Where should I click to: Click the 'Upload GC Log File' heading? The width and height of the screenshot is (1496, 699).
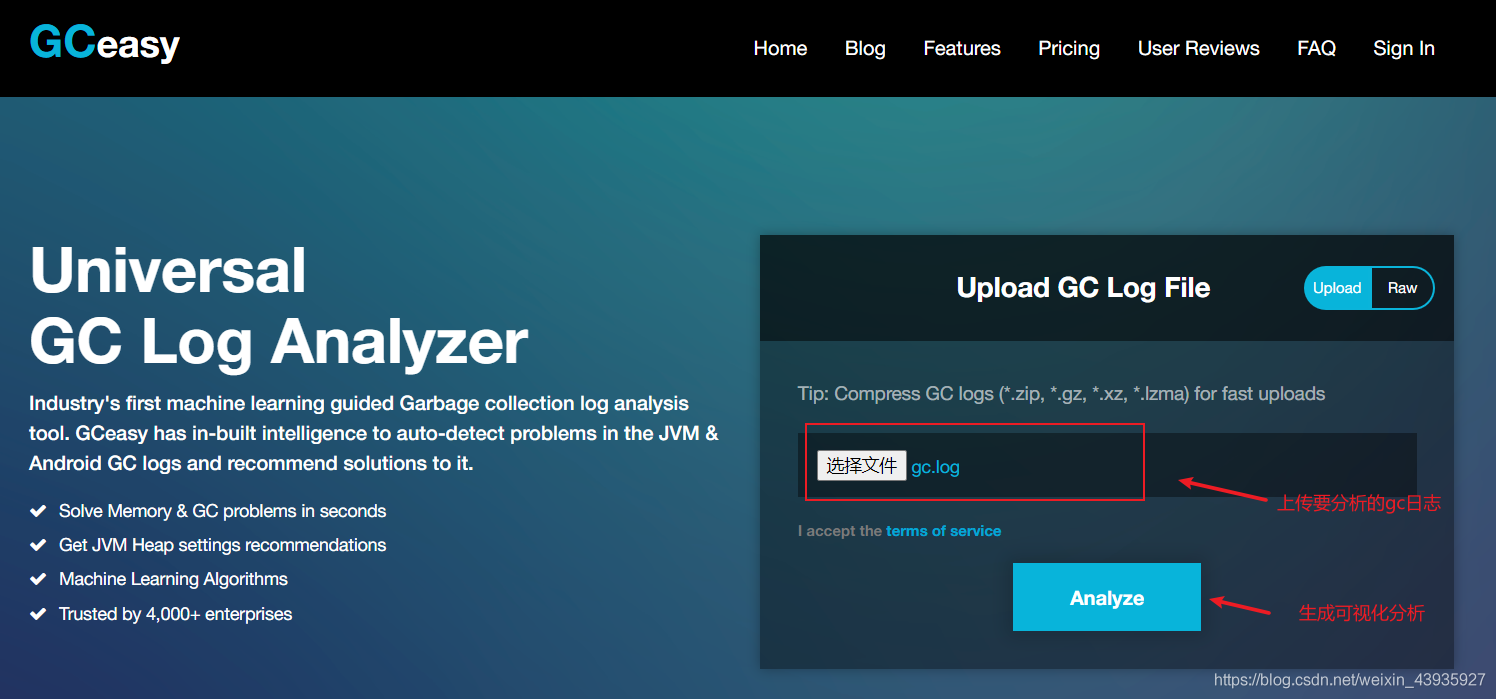[x=1083, y=288]
